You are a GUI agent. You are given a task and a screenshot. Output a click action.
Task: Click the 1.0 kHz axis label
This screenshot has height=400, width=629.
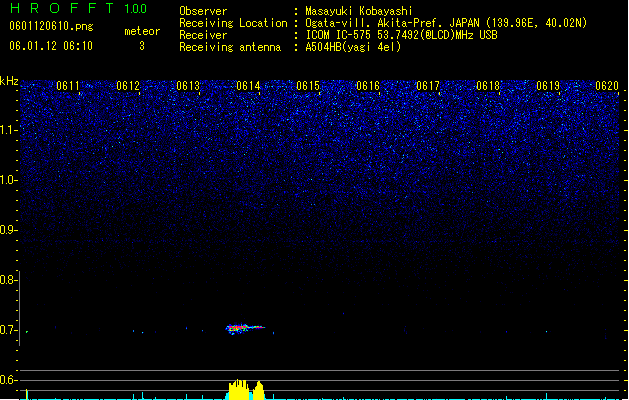pyautogui.click(x=8, y=180)
